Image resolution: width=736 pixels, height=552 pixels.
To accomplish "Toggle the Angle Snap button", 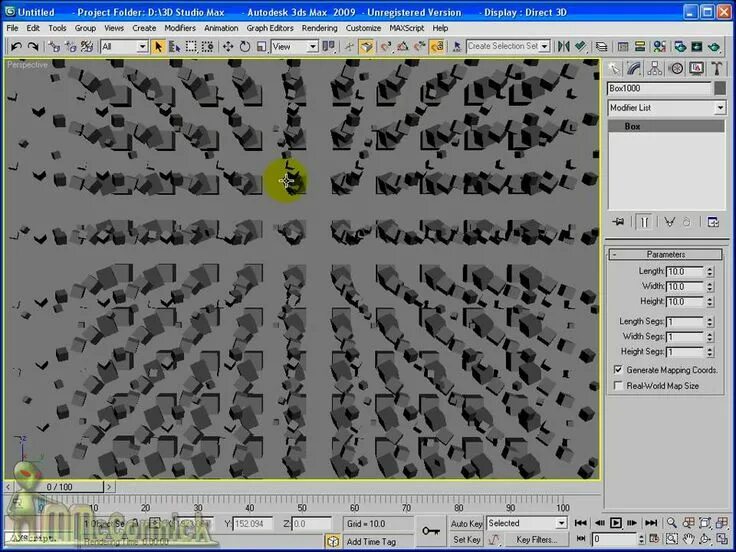I will [403, 46].
